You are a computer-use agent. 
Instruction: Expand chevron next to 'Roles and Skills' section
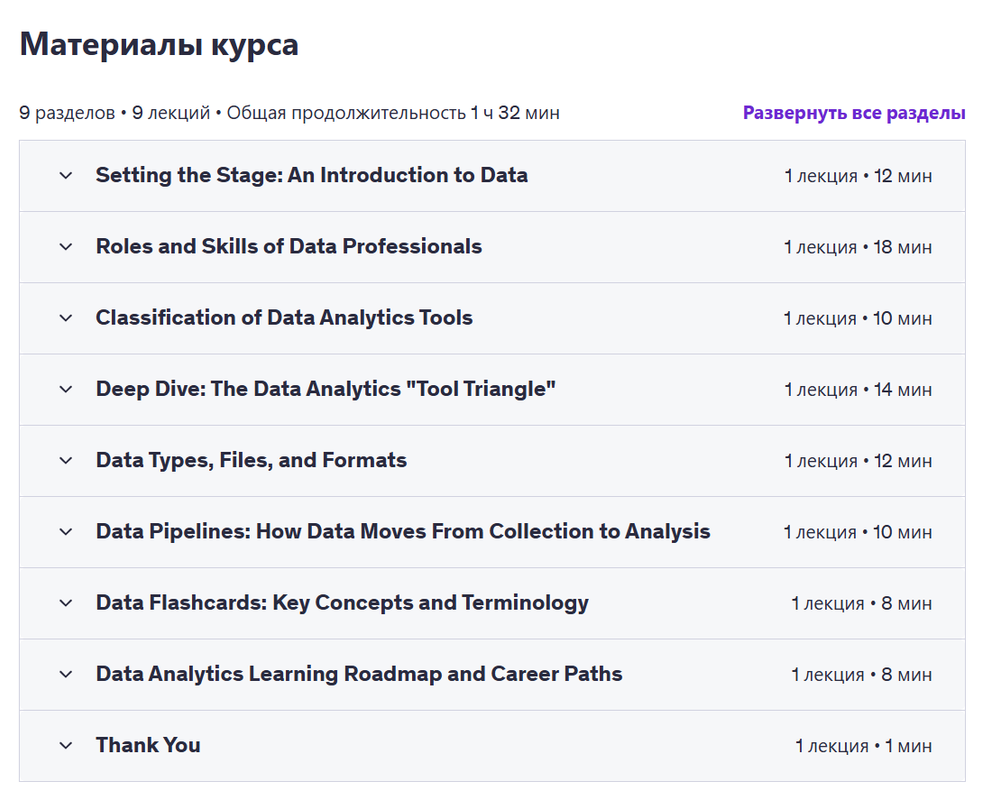coord(66,247)
